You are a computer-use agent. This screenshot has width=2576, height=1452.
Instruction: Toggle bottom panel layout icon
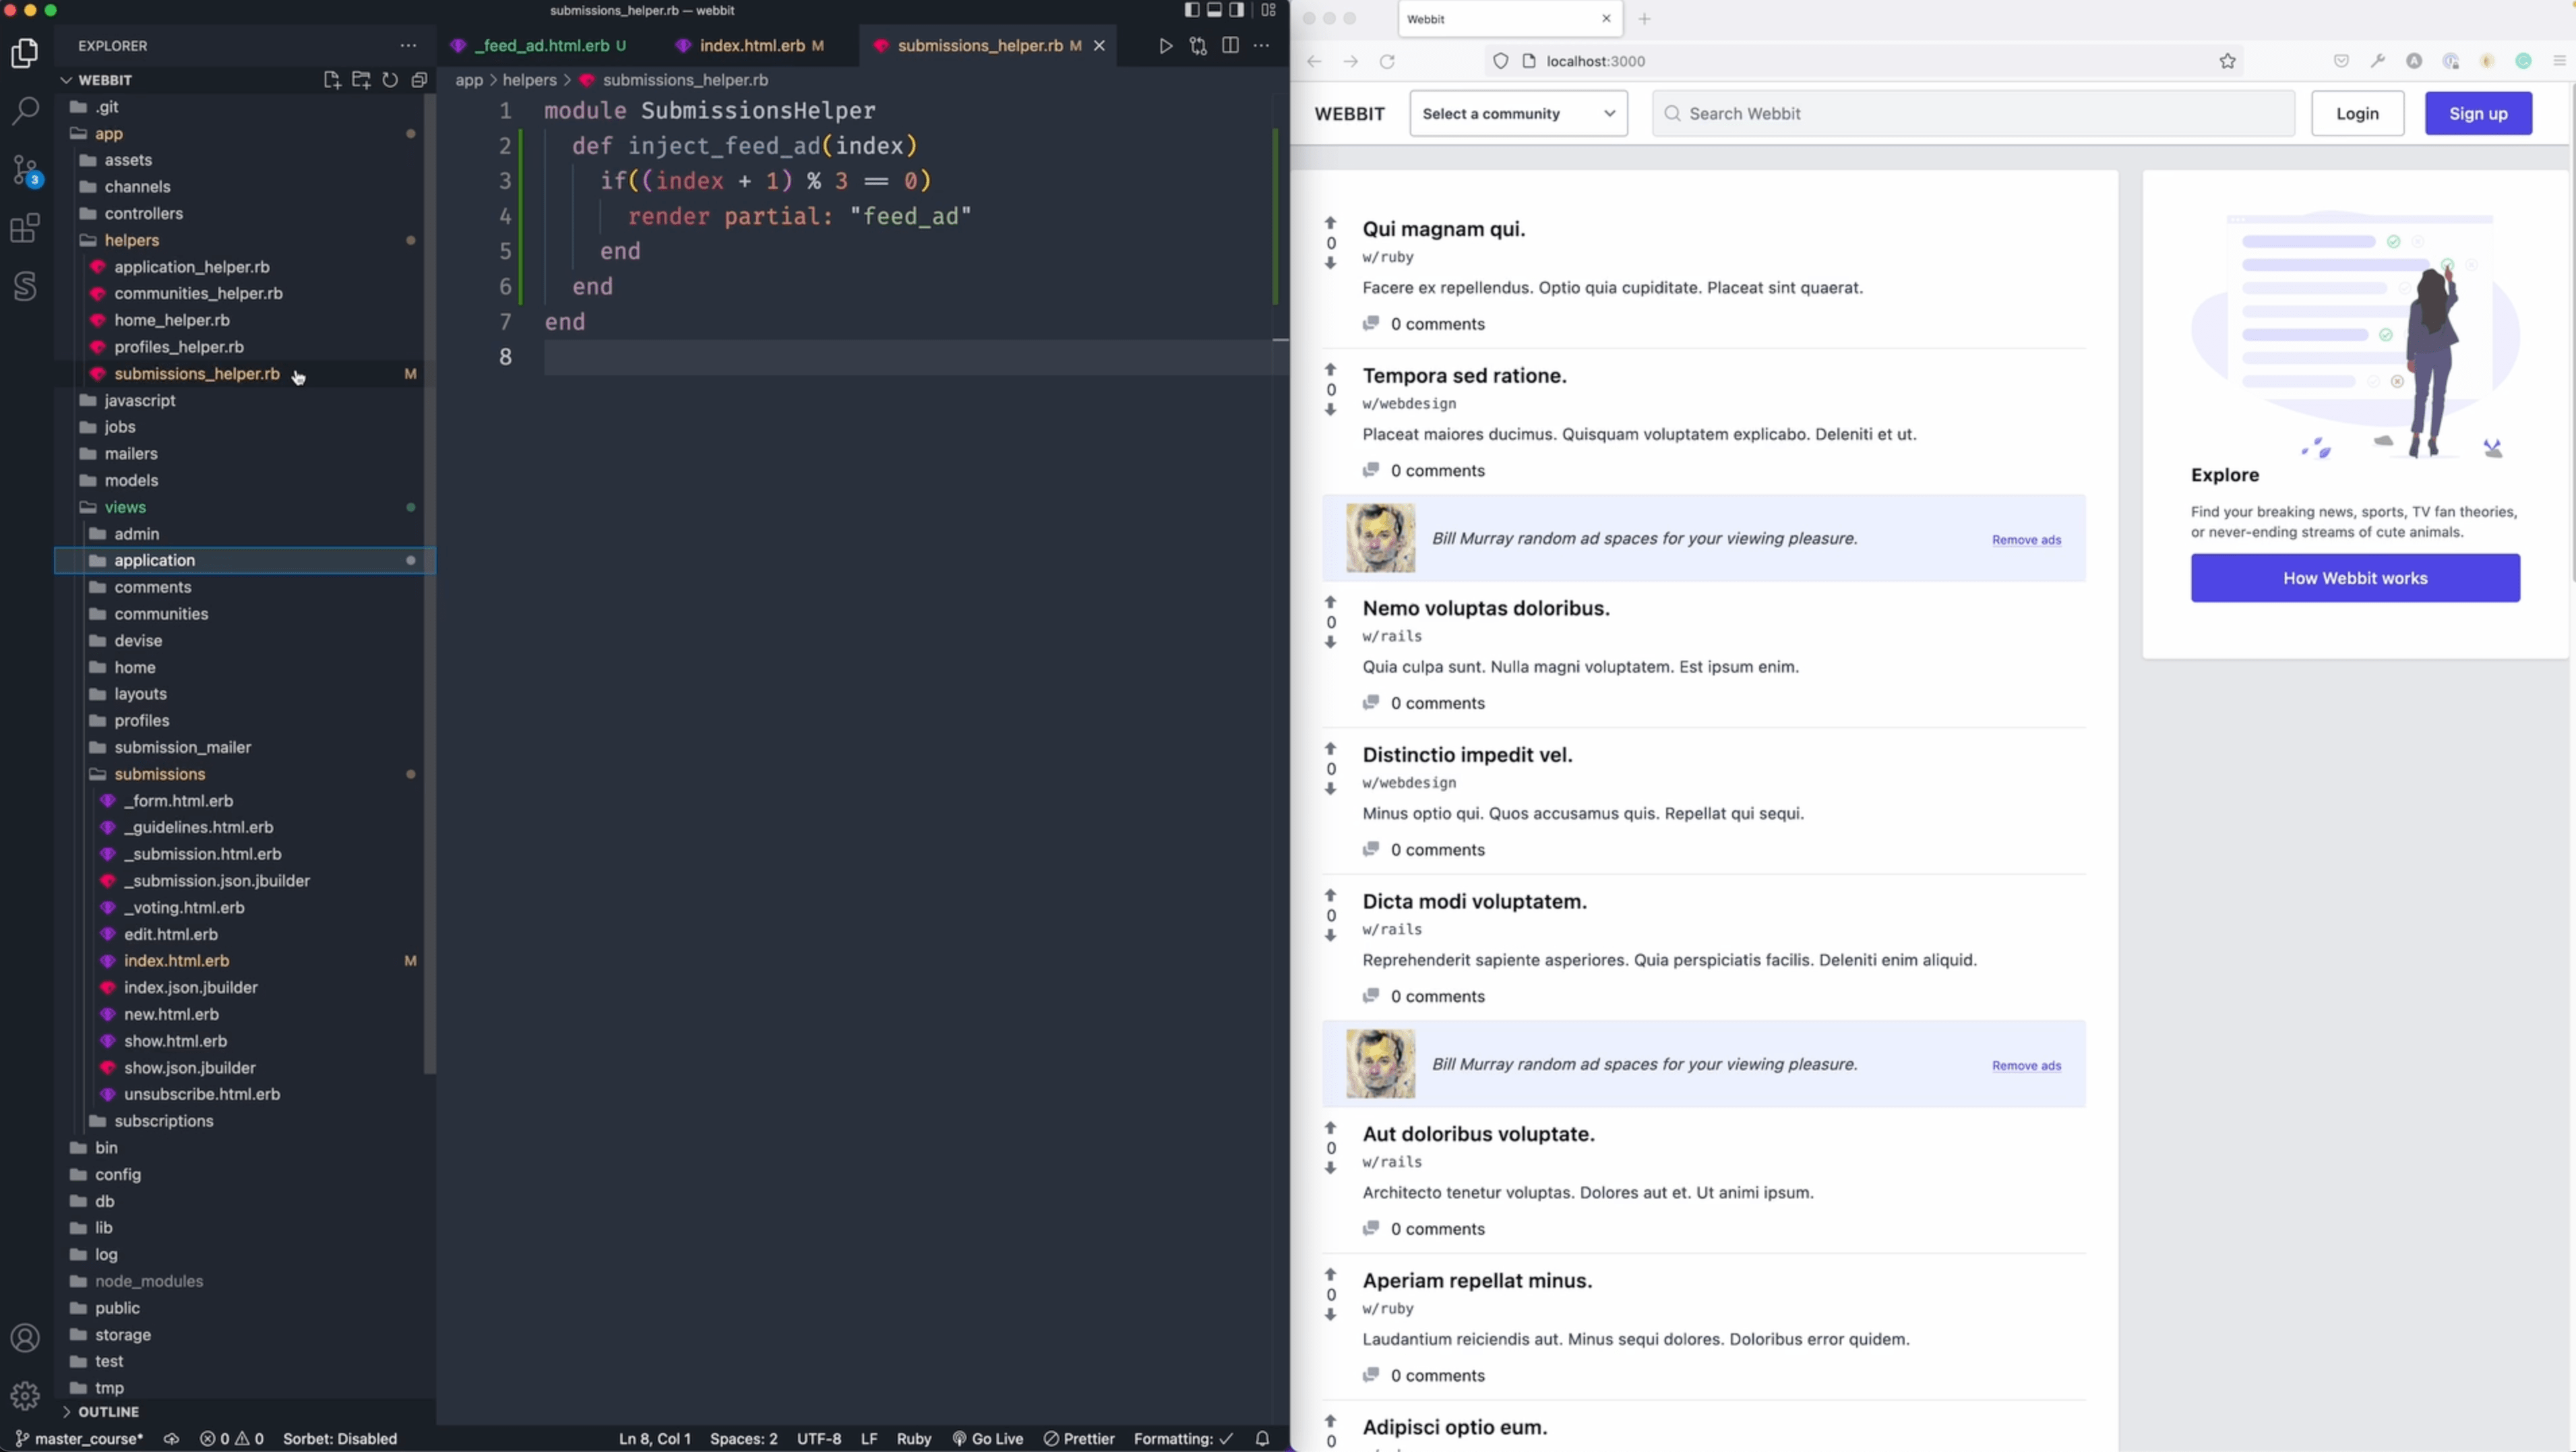point(1214,10)
